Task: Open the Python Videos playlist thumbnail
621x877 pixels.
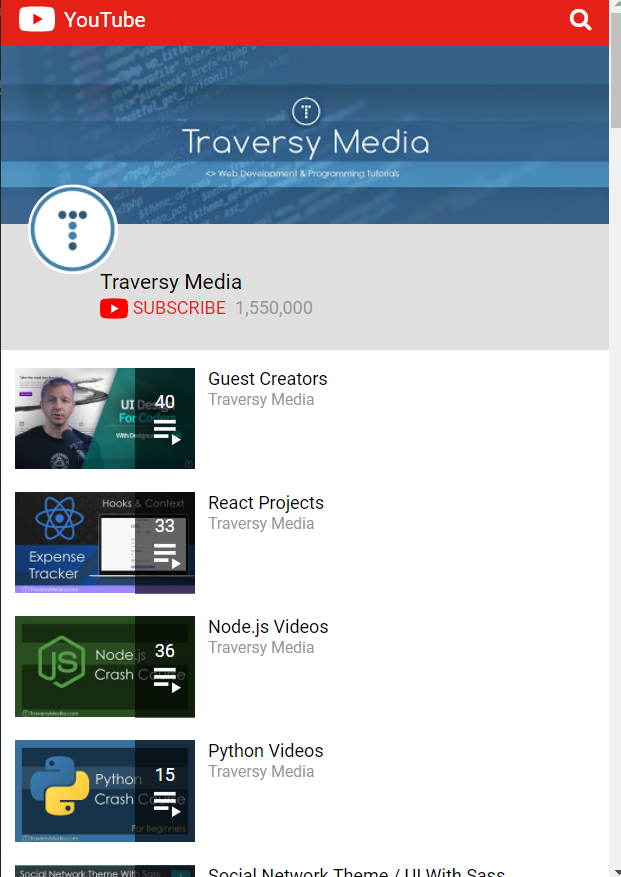Action: click(x=105, y=791)
